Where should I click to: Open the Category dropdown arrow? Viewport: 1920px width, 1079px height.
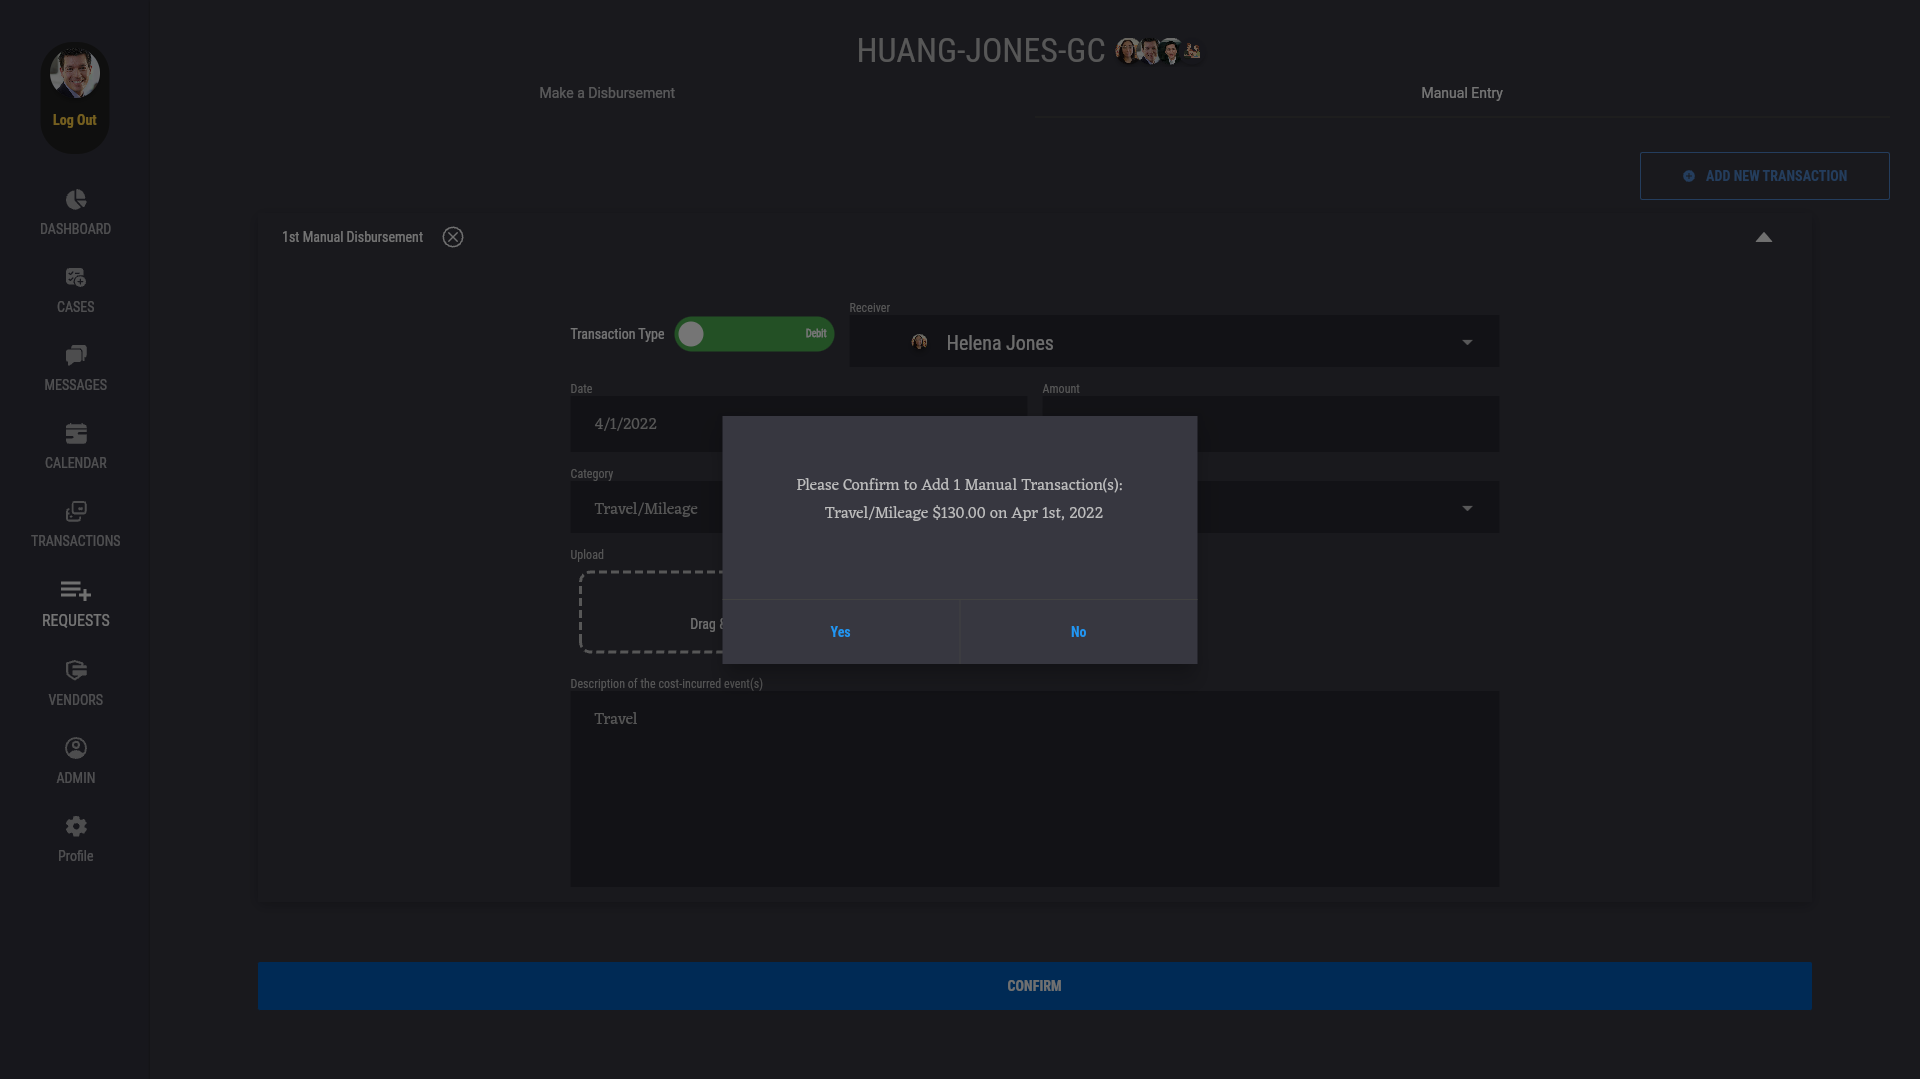[x=1466, y=508]
